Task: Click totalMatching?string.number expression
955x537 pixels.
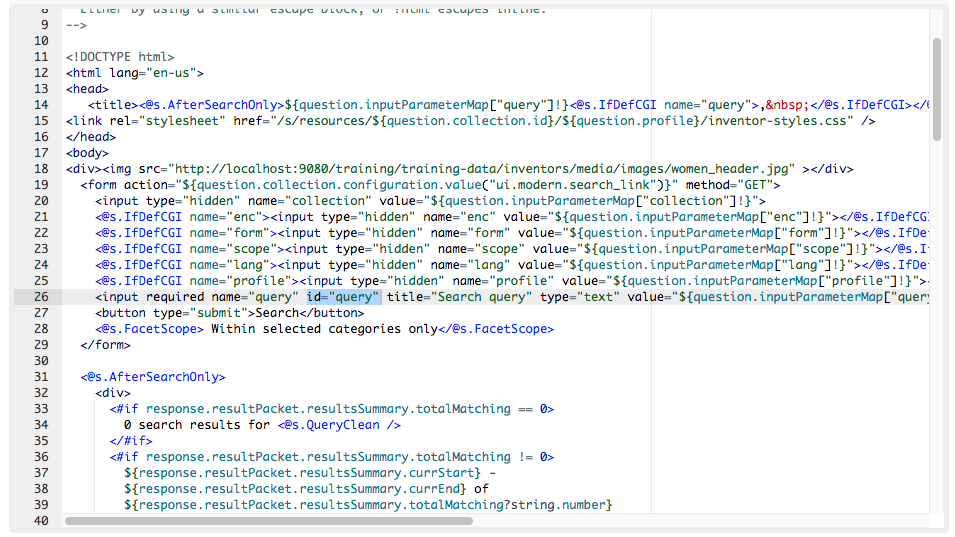Action: pyautogui.click(x=507, y=505)
